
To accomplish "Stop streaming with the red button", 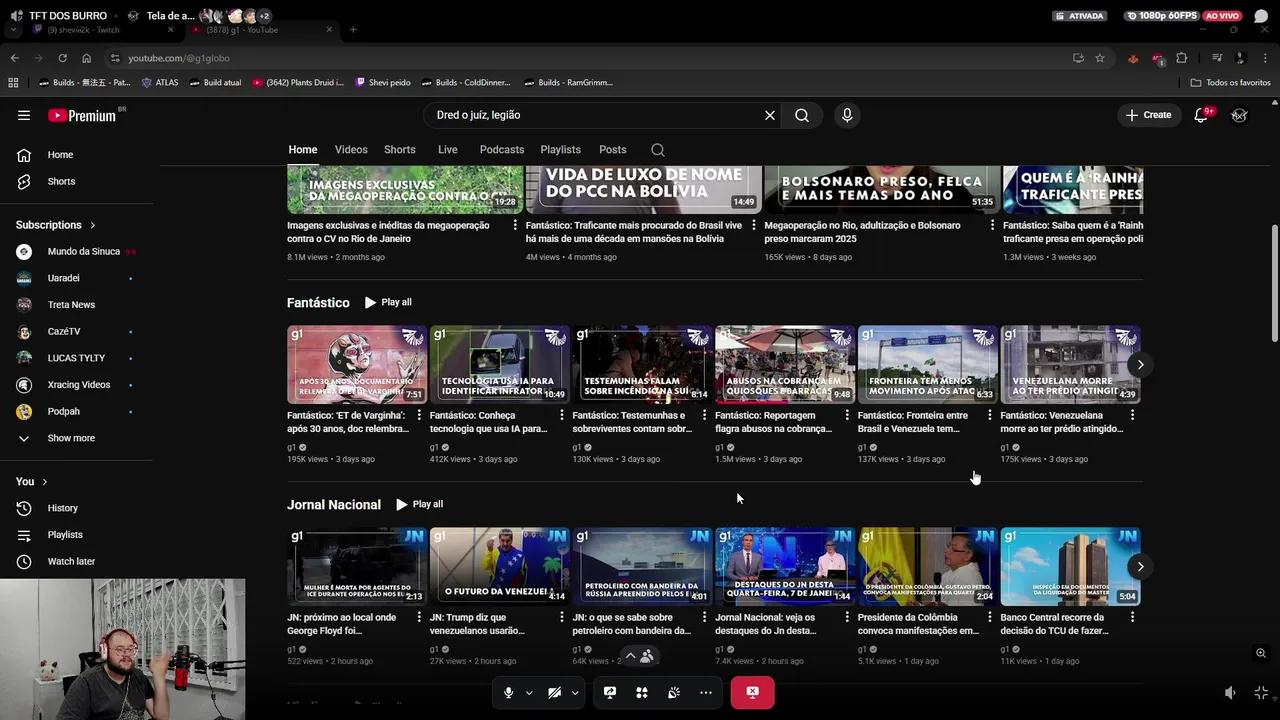I will pyautogui.click(x=752, y=692).
